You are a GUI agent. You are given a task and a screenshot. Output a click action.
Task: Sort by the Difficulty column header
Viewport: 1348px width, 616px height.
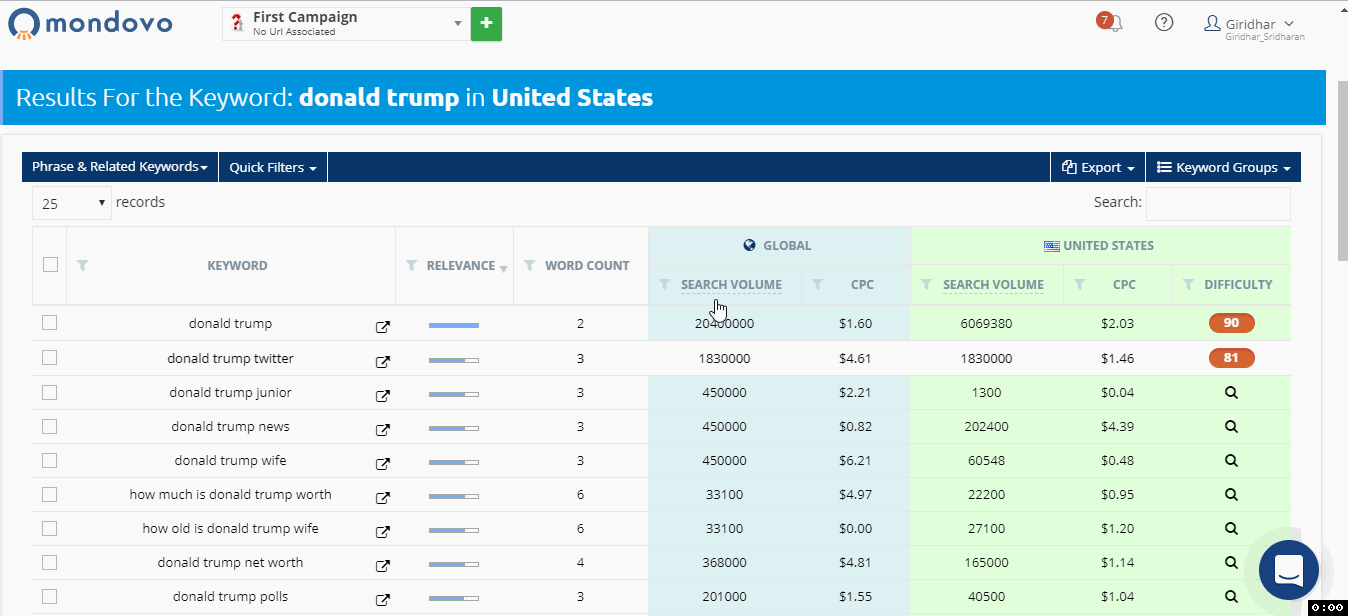click(1238, 284)
